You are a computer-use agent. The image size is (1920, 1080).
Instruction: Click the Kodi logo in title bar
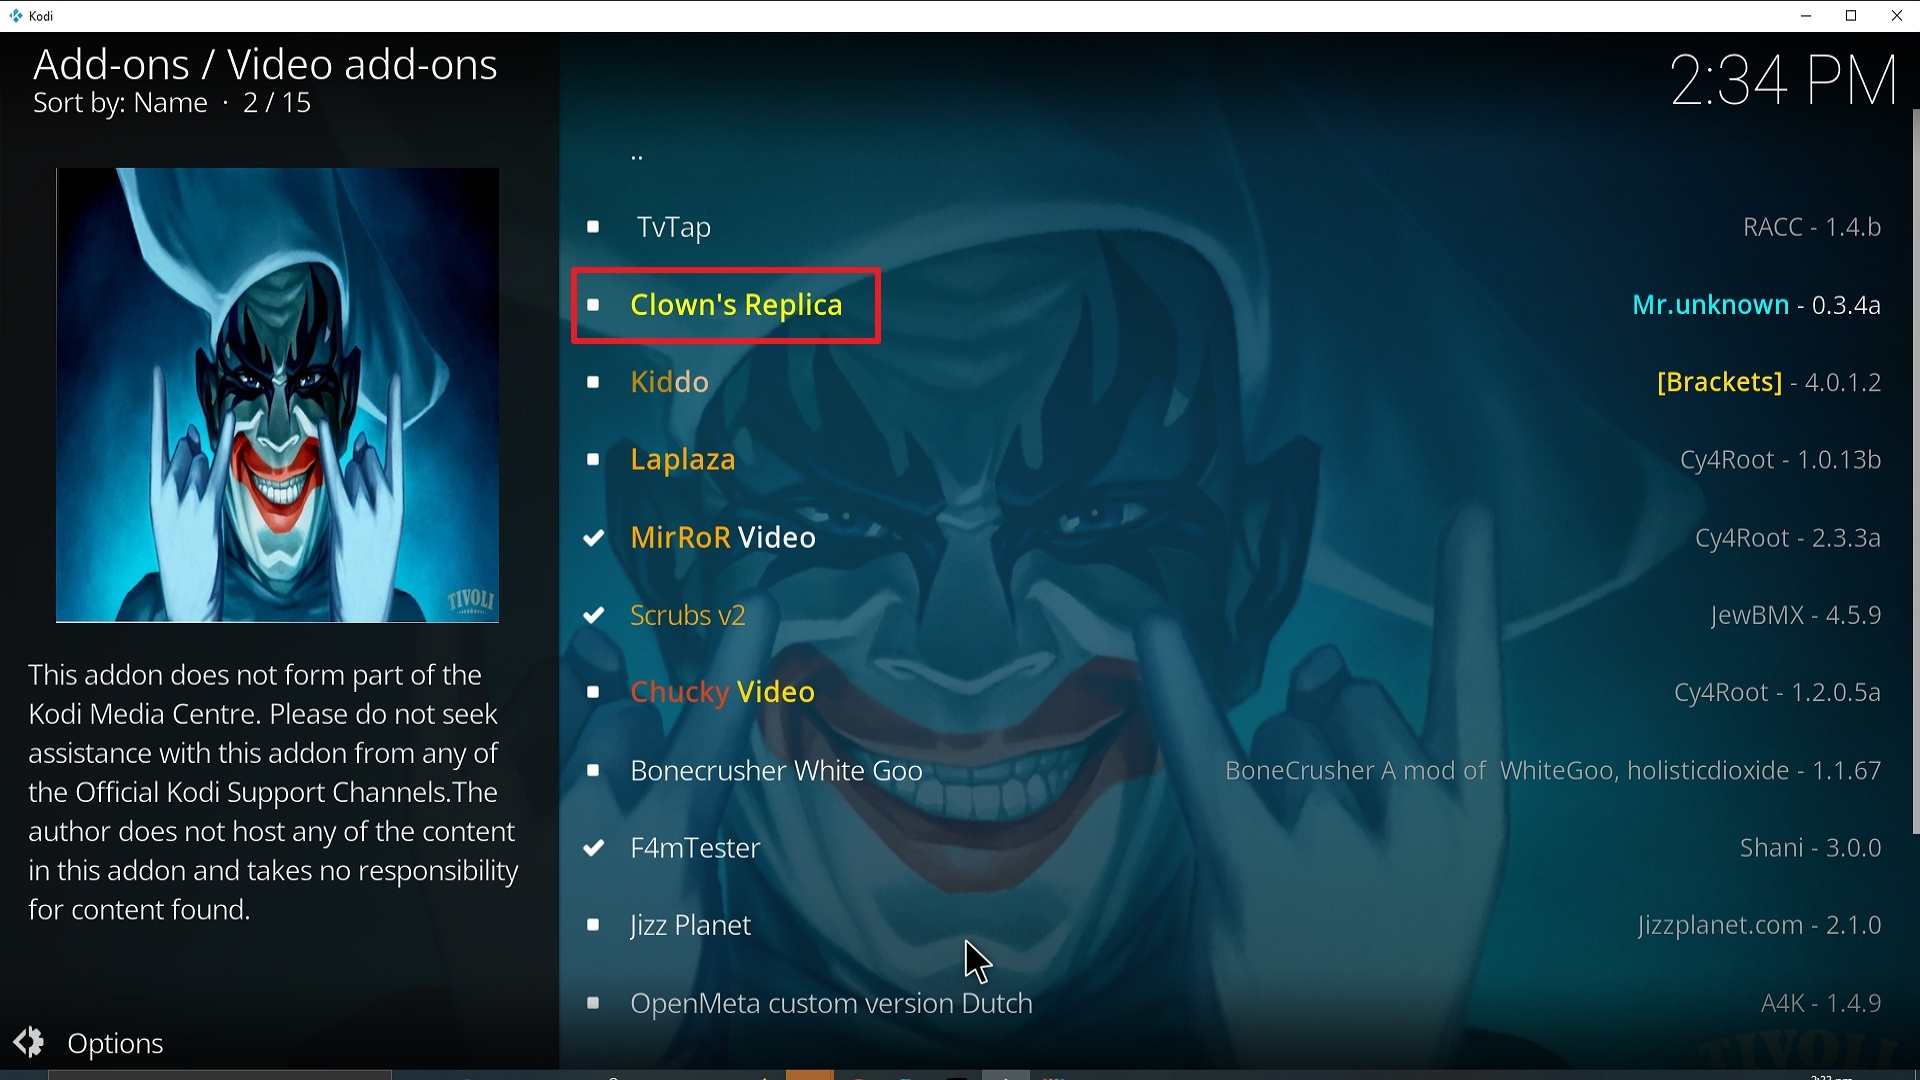click(15, 16)
